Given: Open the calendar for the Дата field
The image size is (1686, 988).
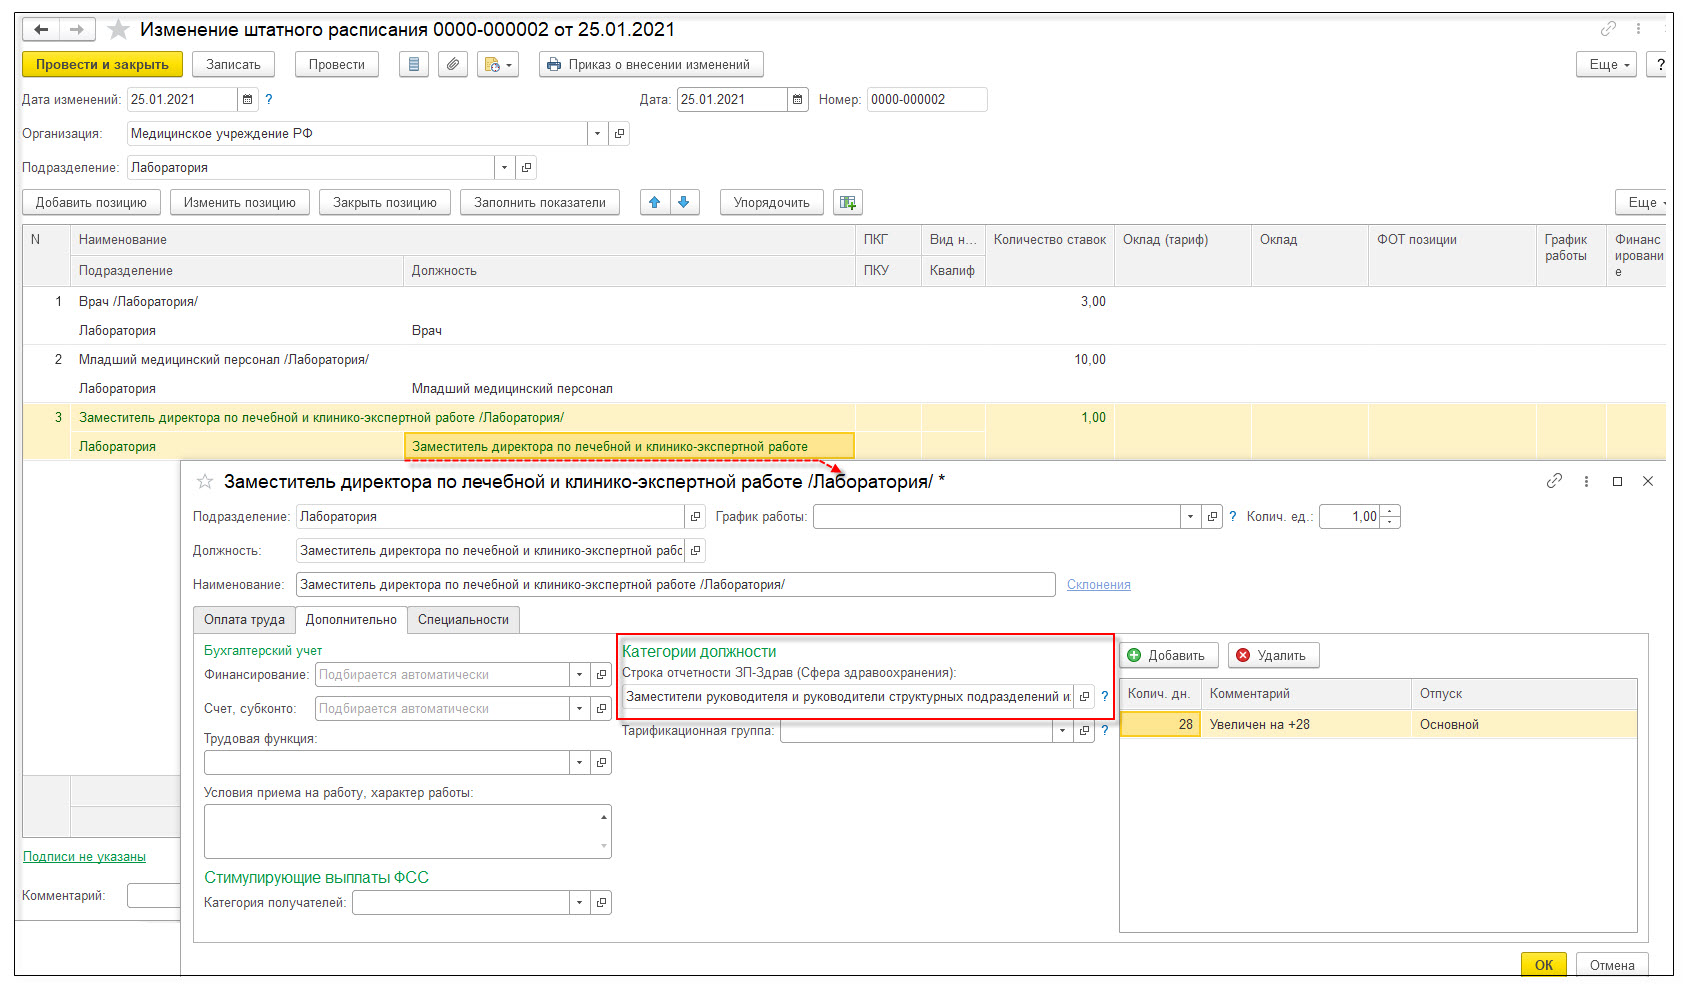Looking at the screenshot, I should click(x=797, y=99).
